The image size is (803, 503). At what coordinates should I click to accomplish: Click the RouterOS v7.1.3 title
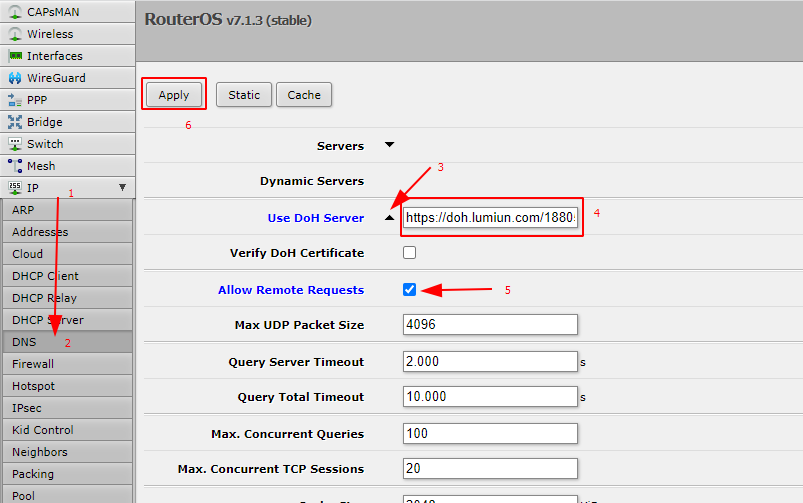tap(228, 19)
